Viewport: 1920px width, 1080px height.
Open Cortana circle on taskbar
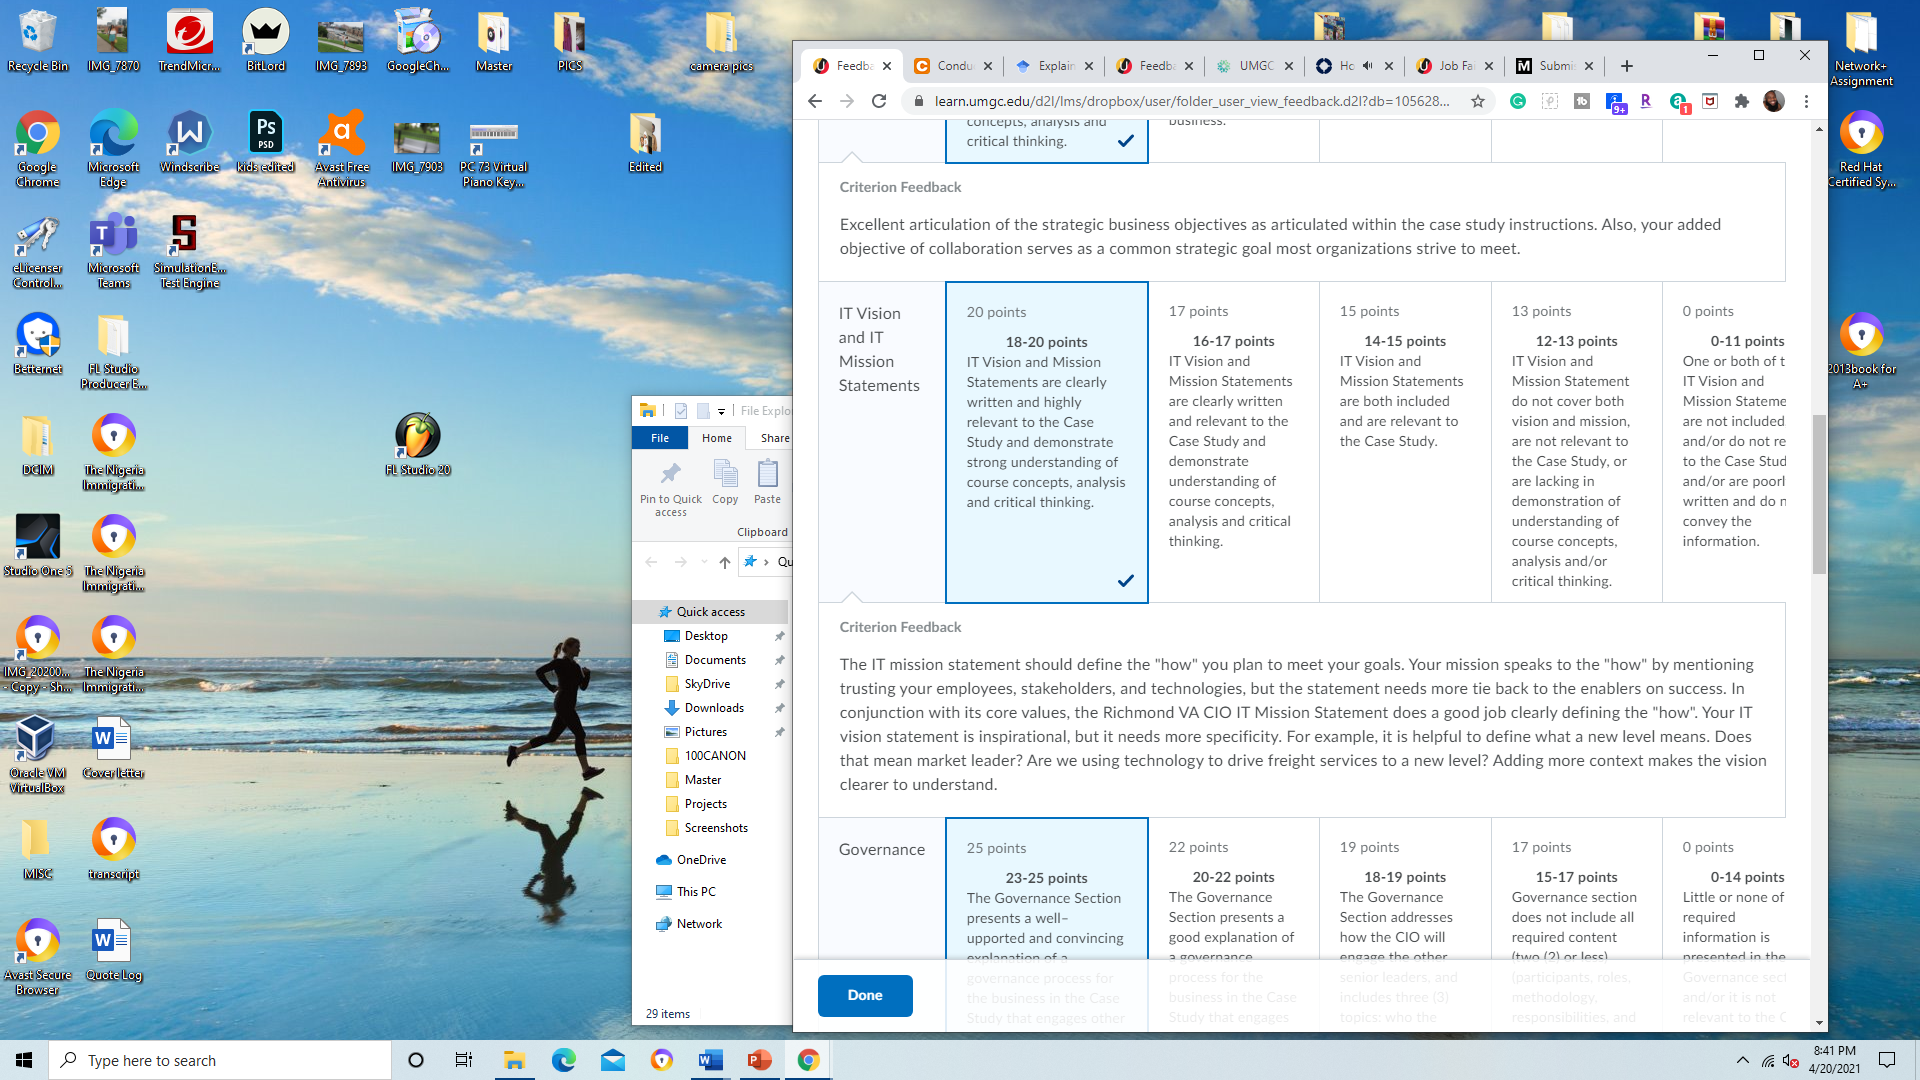[x=416, y=1060]
